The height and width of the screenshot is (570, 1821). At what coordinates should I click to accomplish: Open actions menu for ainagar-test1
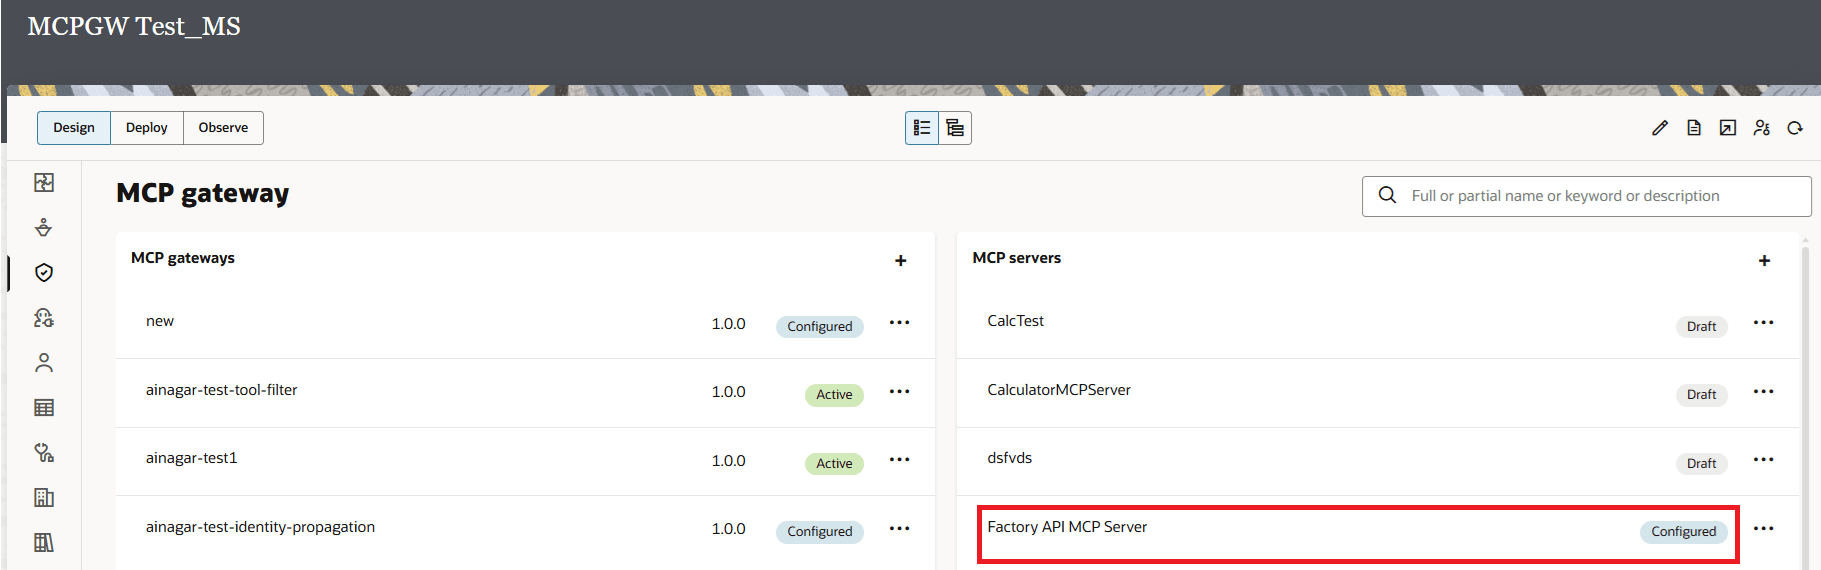coord(900,459)
